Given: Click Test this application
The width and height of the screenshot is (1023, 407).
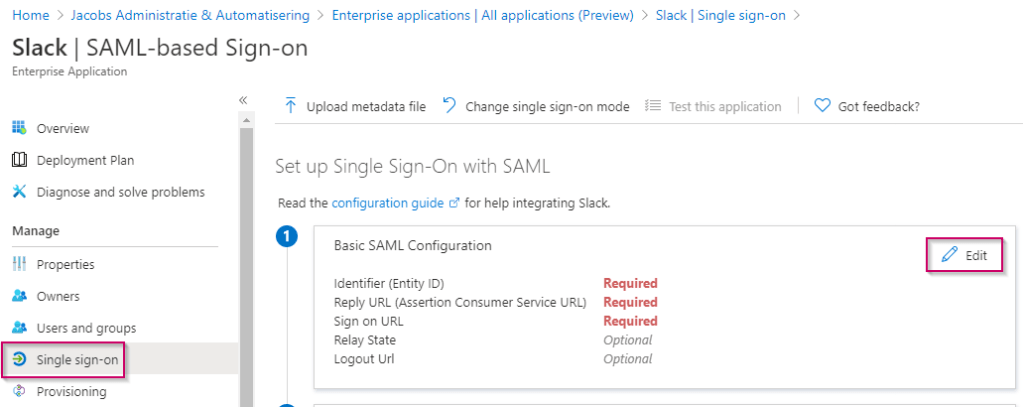Looking at the screenshot, I should (x=713, y=106).
